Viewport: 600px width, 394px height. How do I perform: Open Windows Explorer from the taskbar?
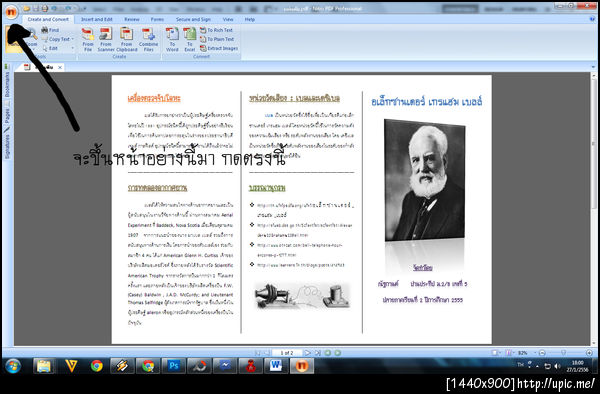44,366
